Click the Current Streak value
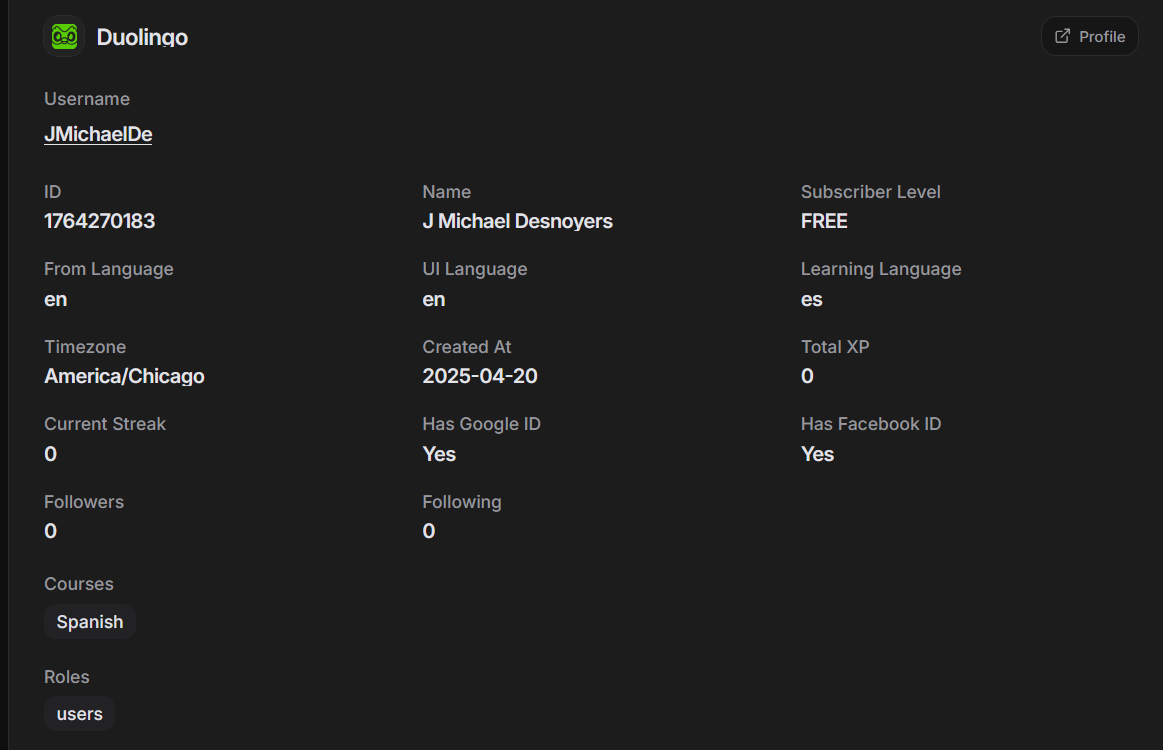The image size is (1163, 750). [x=50, y=454]
